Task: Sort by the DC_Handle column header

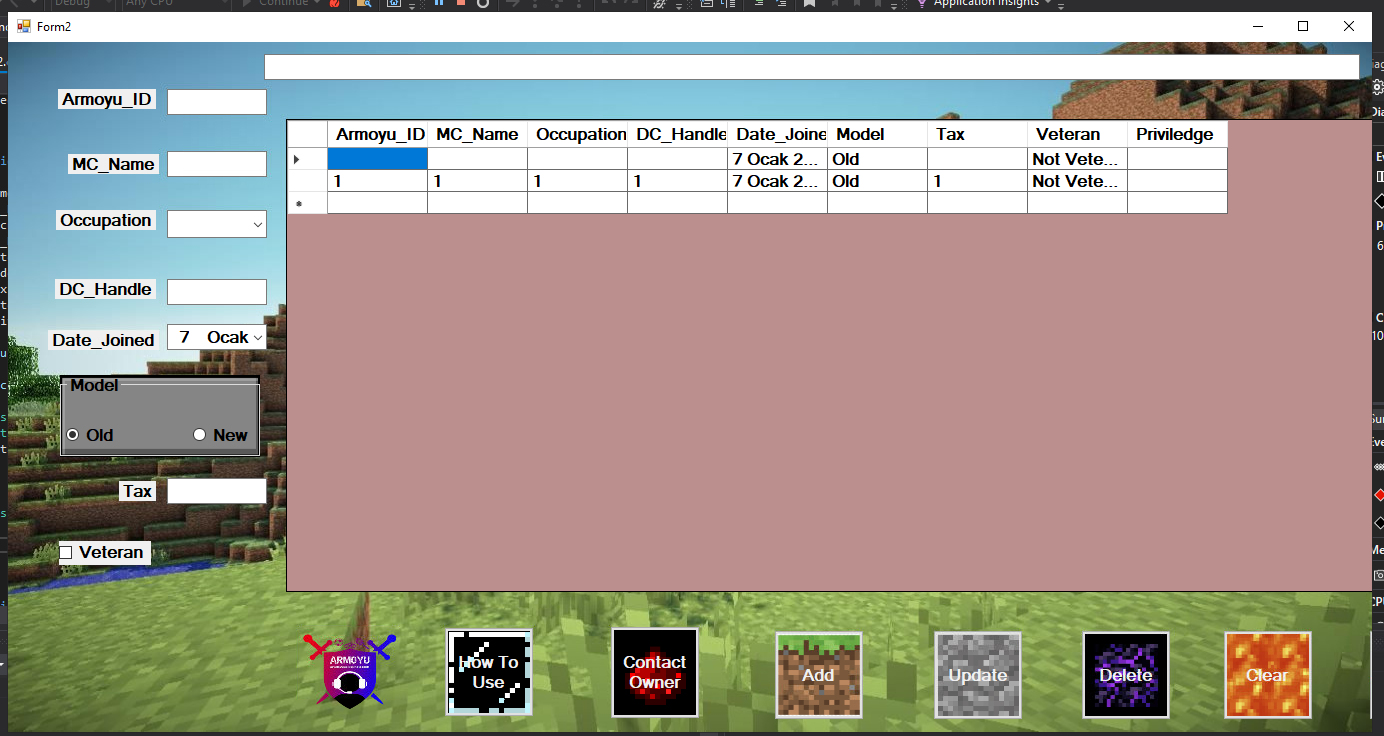Action: click(678, 135)
